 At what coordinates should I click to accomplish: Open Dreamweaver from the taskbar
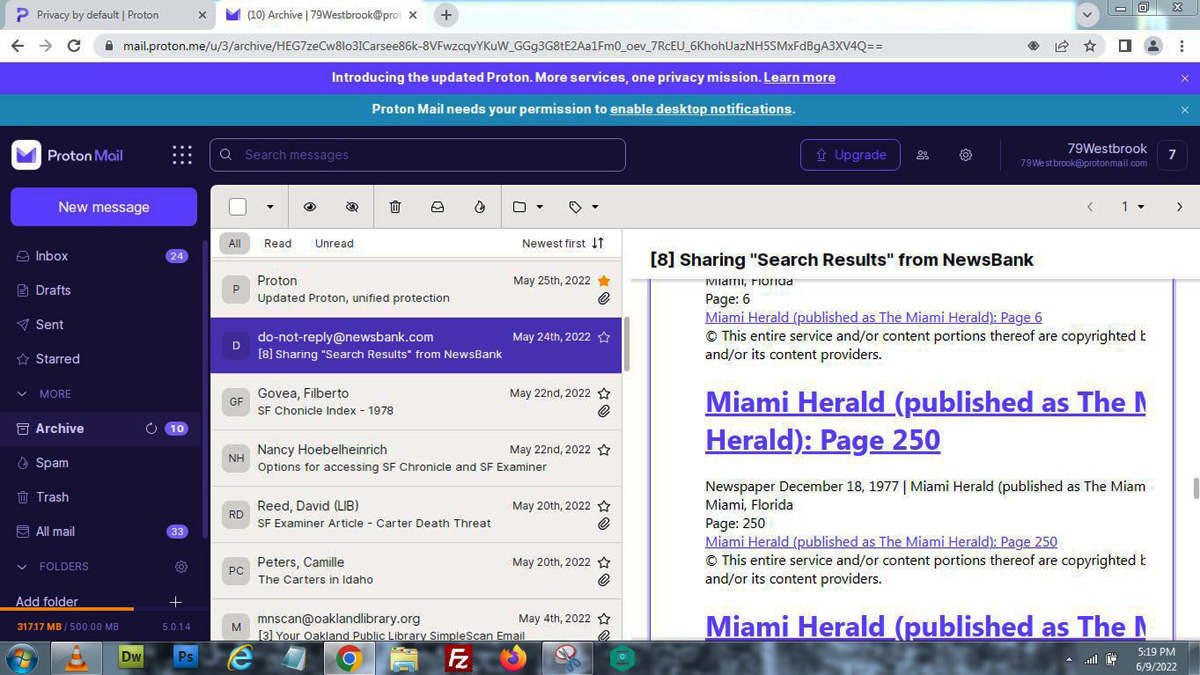[131, 657]
